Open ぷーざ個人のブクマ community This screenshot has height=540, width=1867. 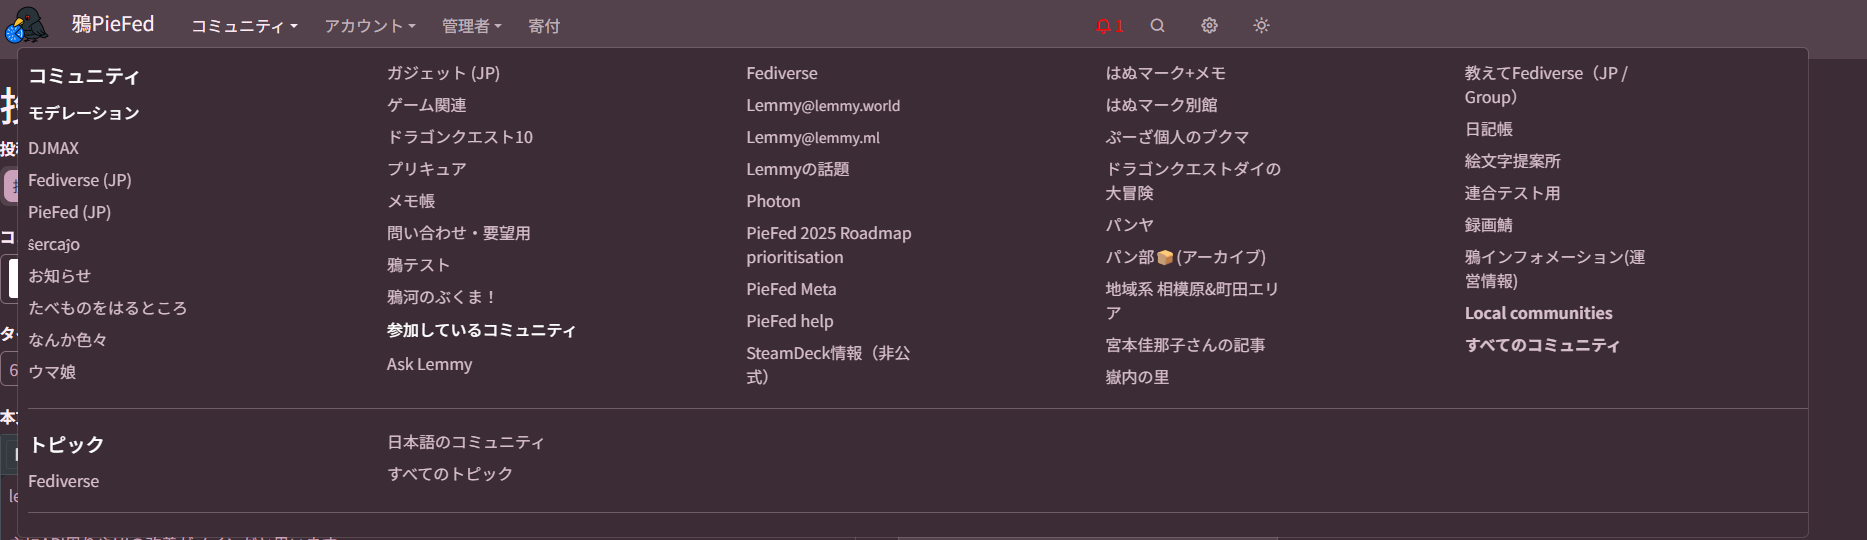(1177, 137)
